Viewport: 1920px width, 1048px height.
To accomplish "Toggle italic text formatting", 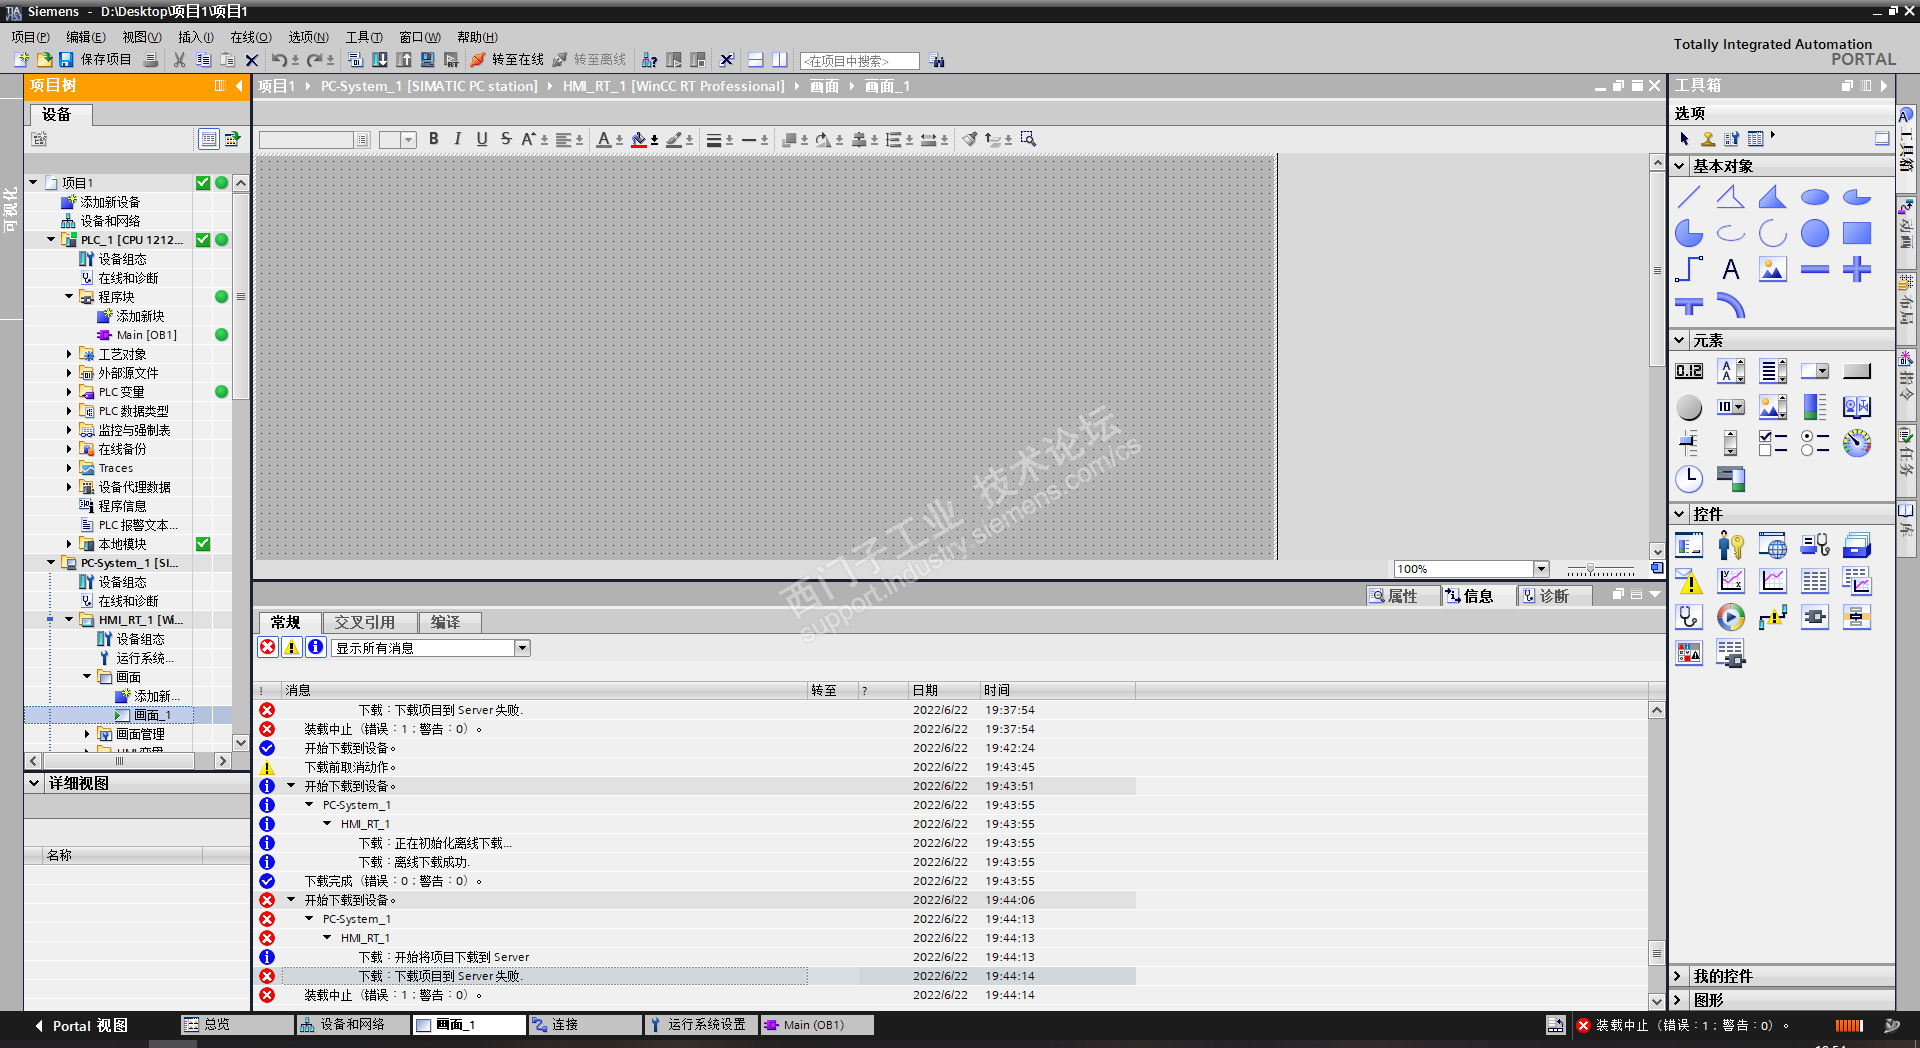I will click(458, 139).
